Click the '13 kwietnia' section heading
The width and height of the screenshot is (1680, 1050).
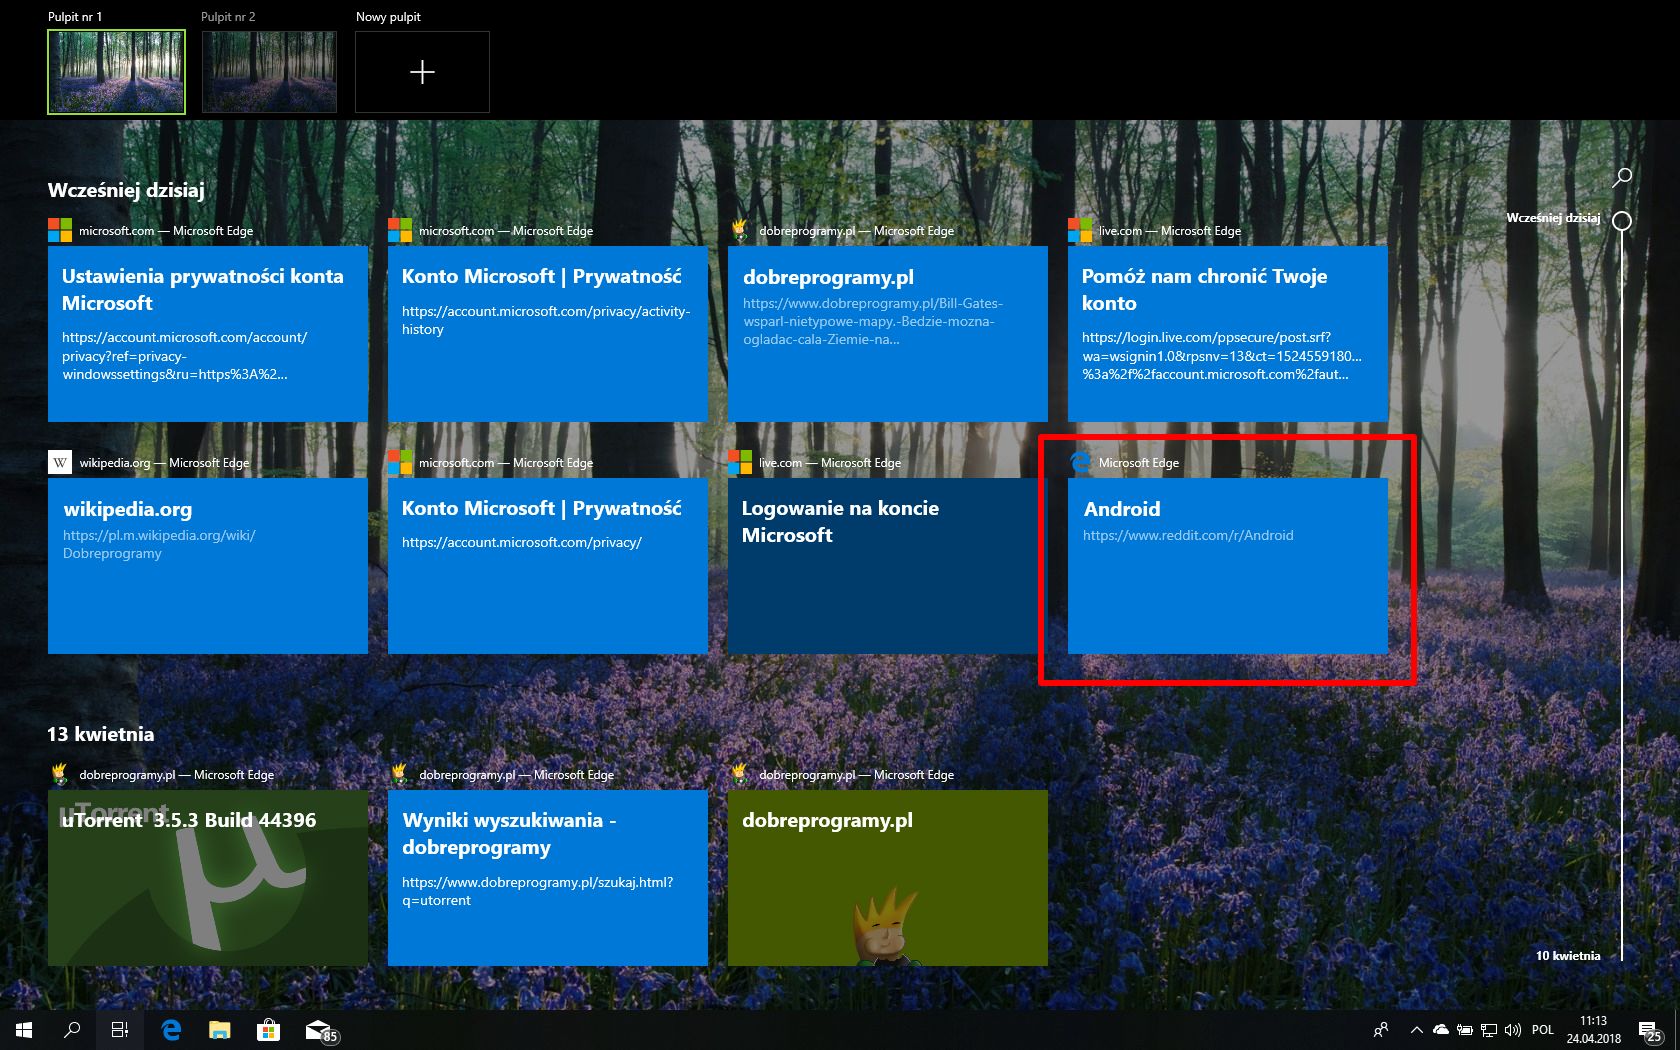coord(100,734)
